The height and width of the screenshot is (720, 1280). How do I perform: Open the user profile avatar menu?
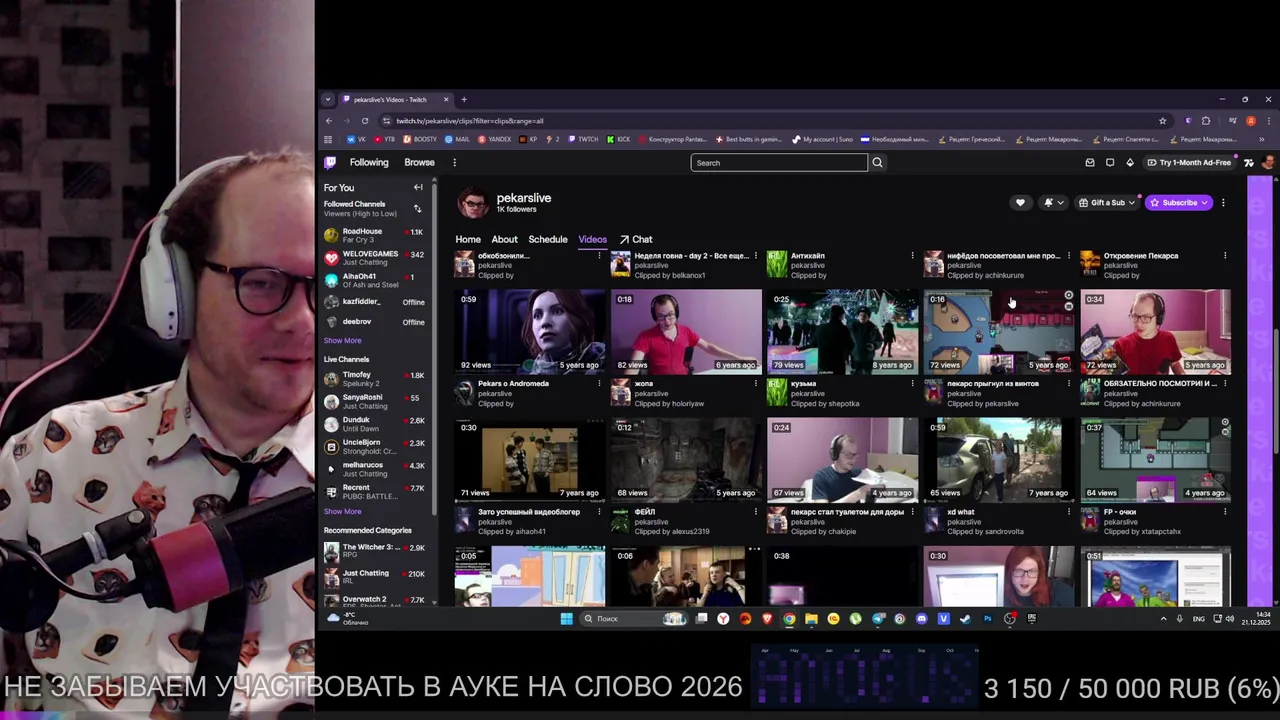click(1267, 162)
